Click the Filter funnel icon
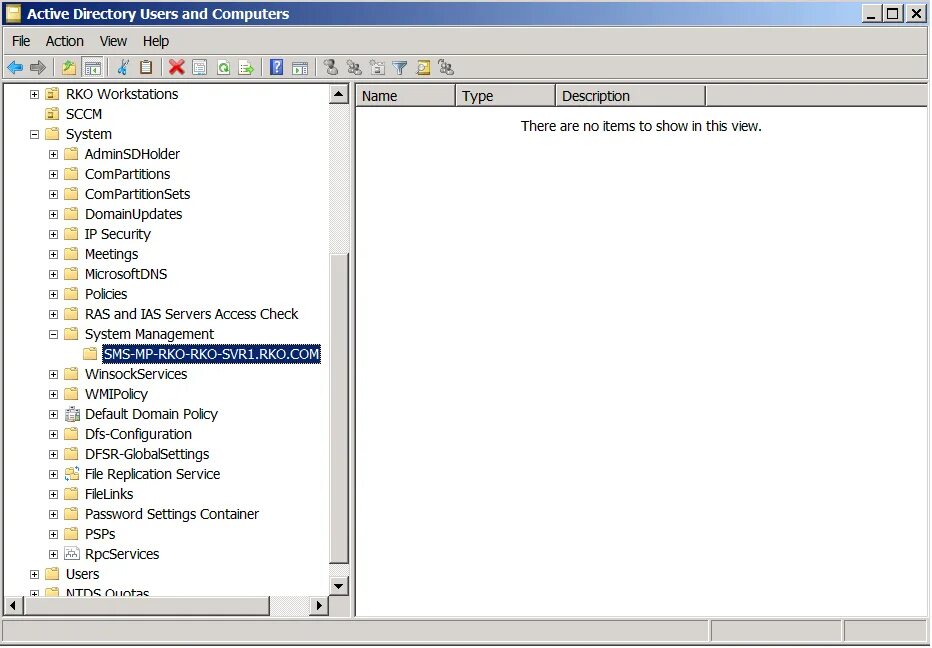932x648 pixels. click(x=400, y=68)
